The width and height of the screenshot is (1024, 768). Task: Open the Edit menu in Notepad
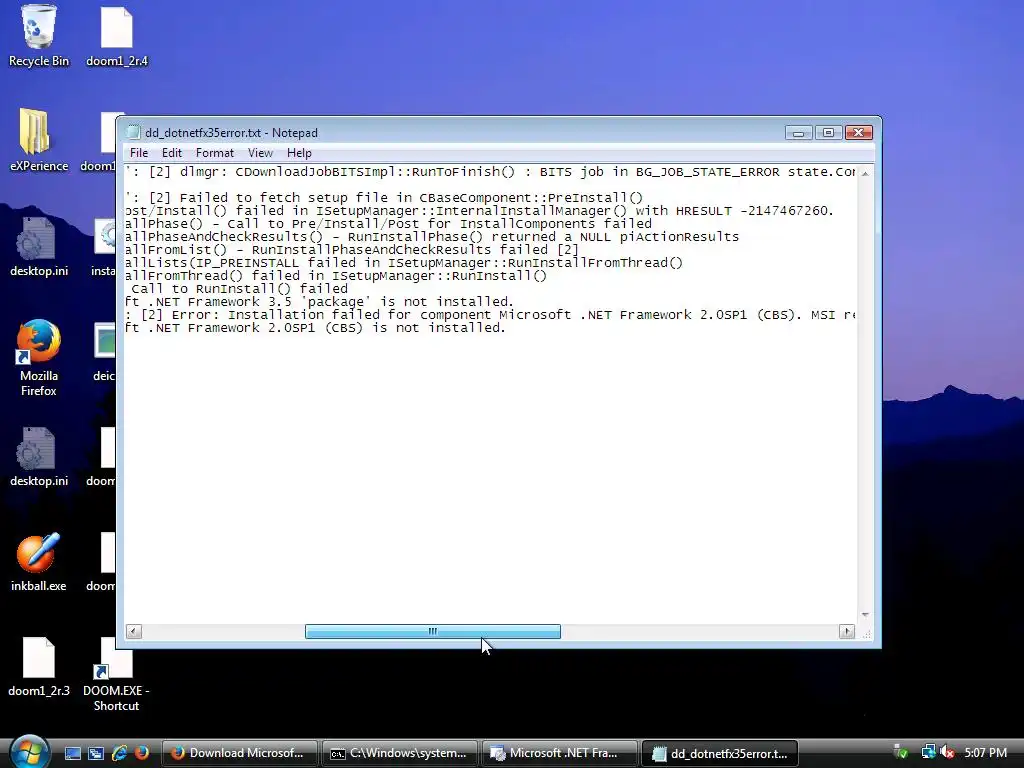pos(172,153)
